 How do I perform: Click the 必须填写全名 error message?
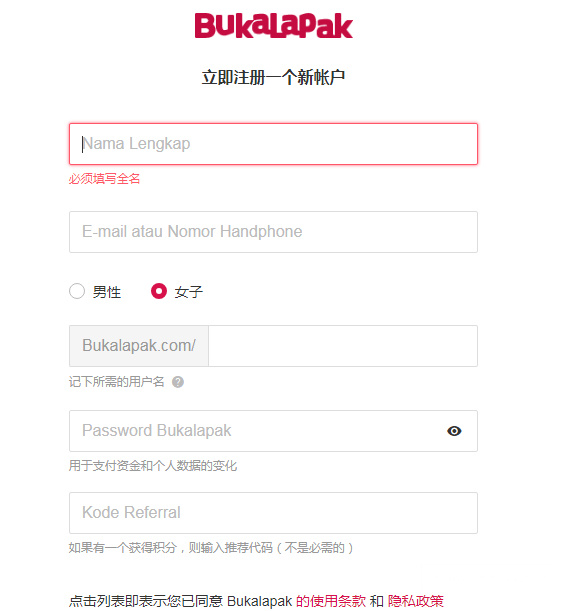[104, 179]
